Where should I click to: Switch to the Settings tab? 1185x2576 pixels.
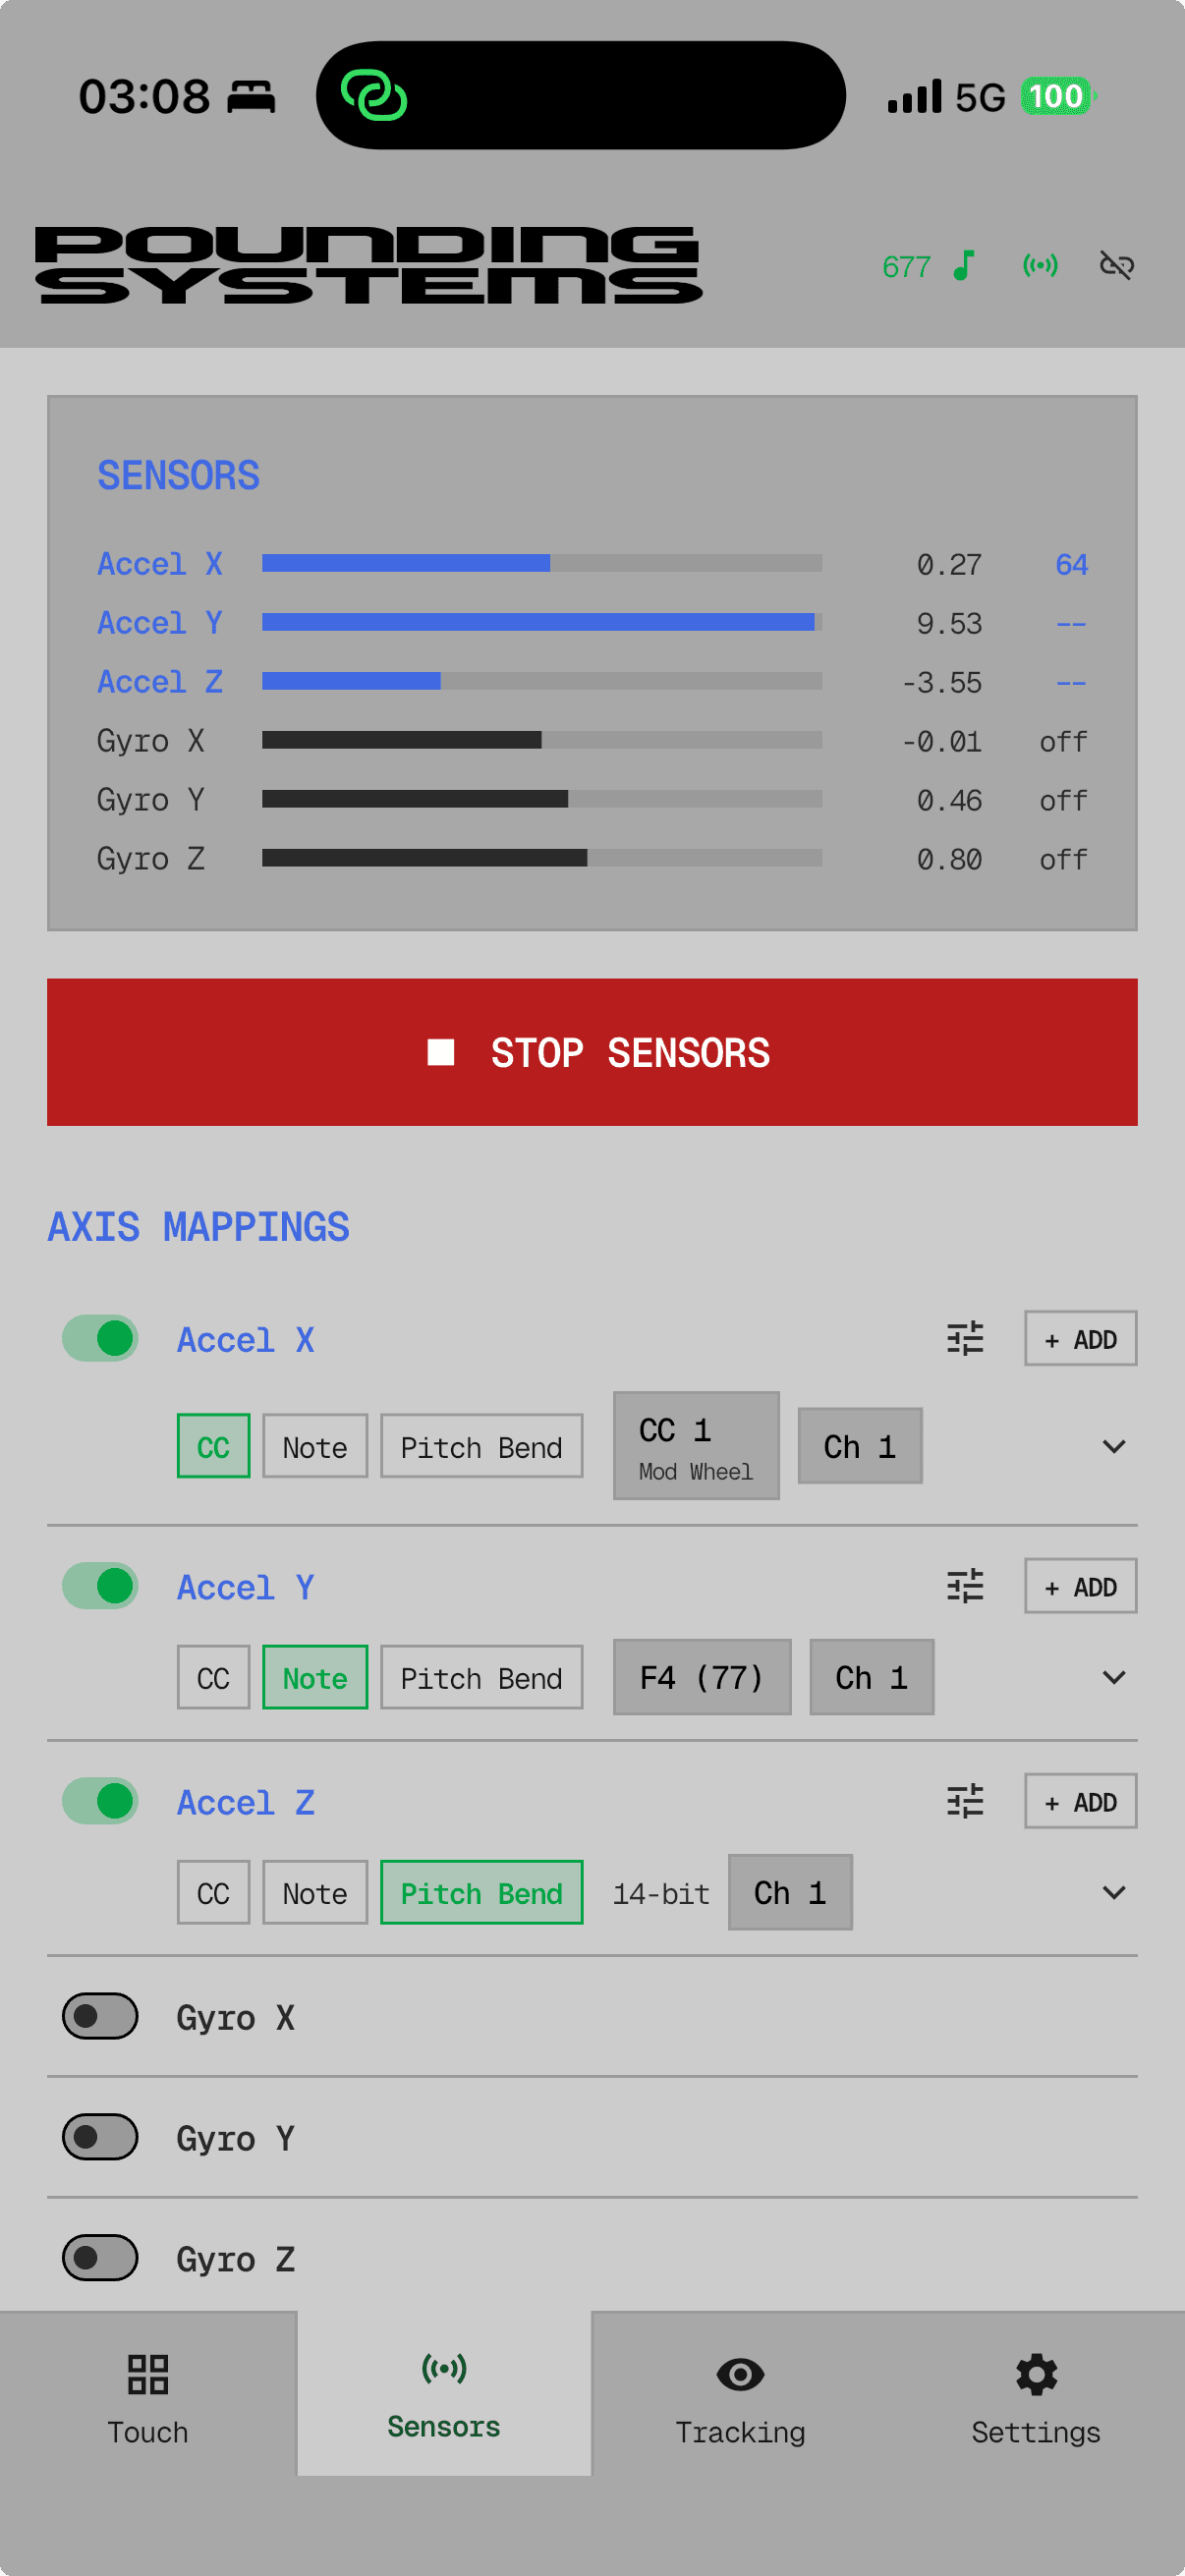[x=1035, y=2390]
